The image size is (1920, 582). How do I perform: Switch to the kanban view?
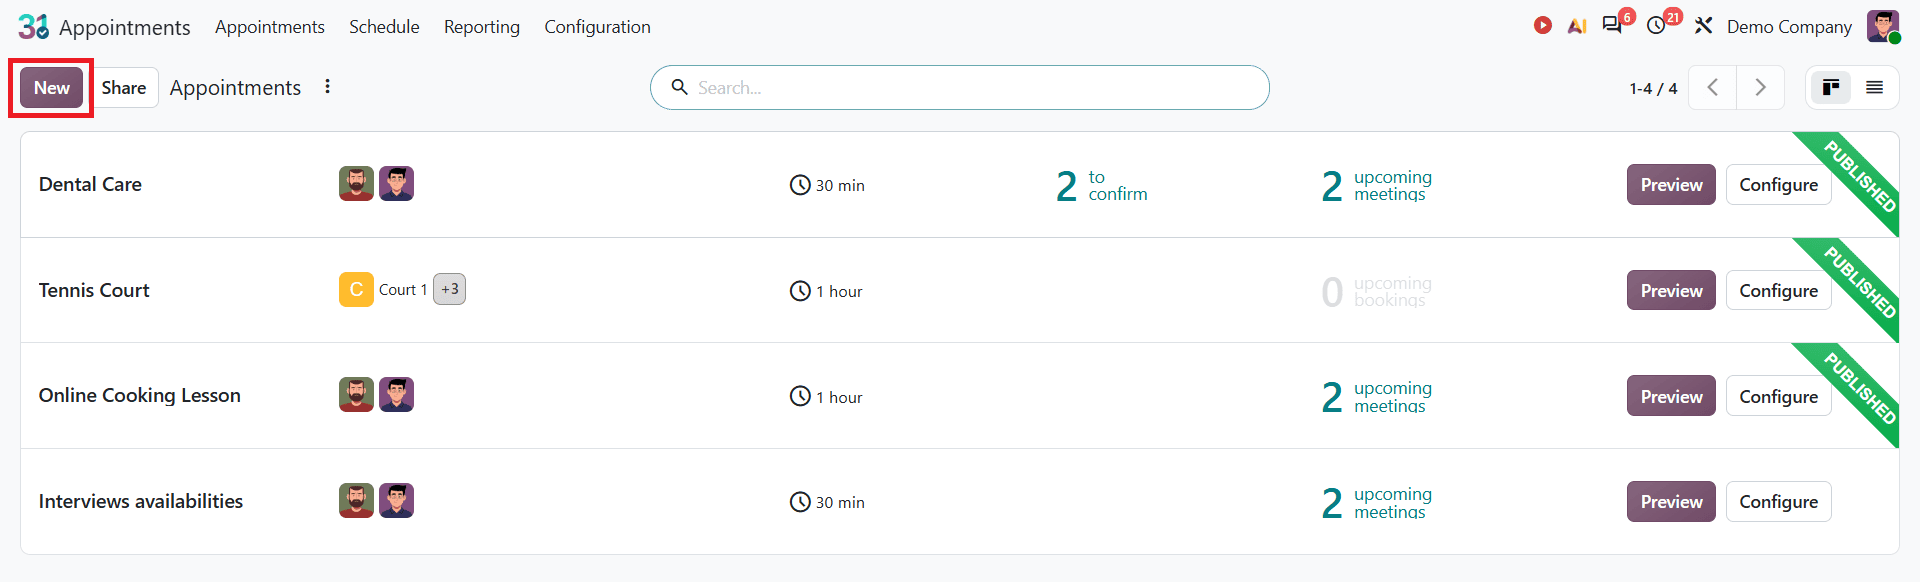point(1831,88)
